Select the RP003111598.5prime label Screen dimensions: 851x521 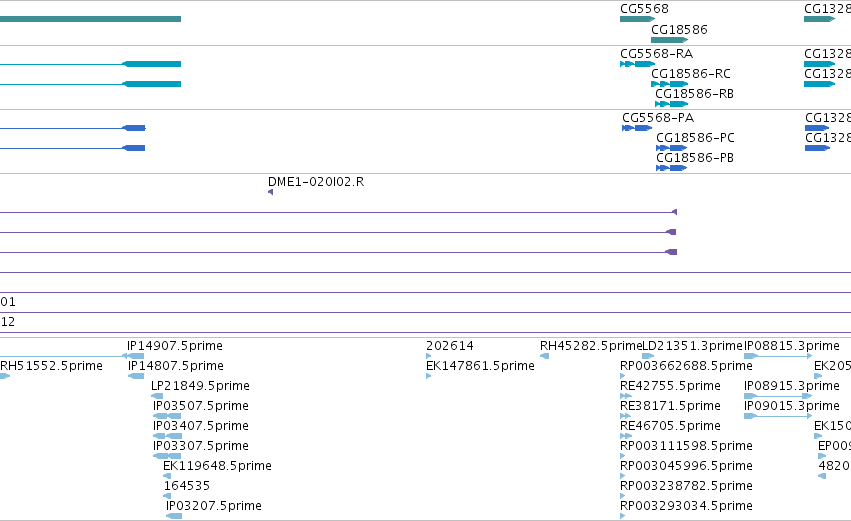pyautogui.click(x=687, y=446)
